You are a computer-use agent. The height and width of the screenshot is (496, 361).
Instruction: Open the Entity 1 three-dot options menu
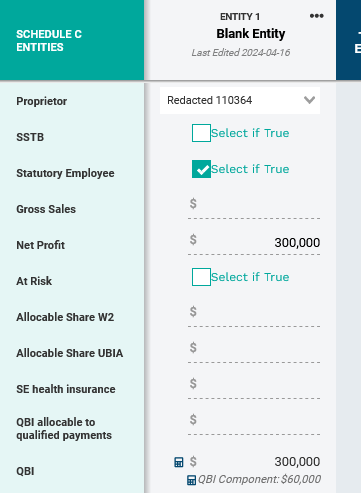pyautogui.click(x=316, y=16)
